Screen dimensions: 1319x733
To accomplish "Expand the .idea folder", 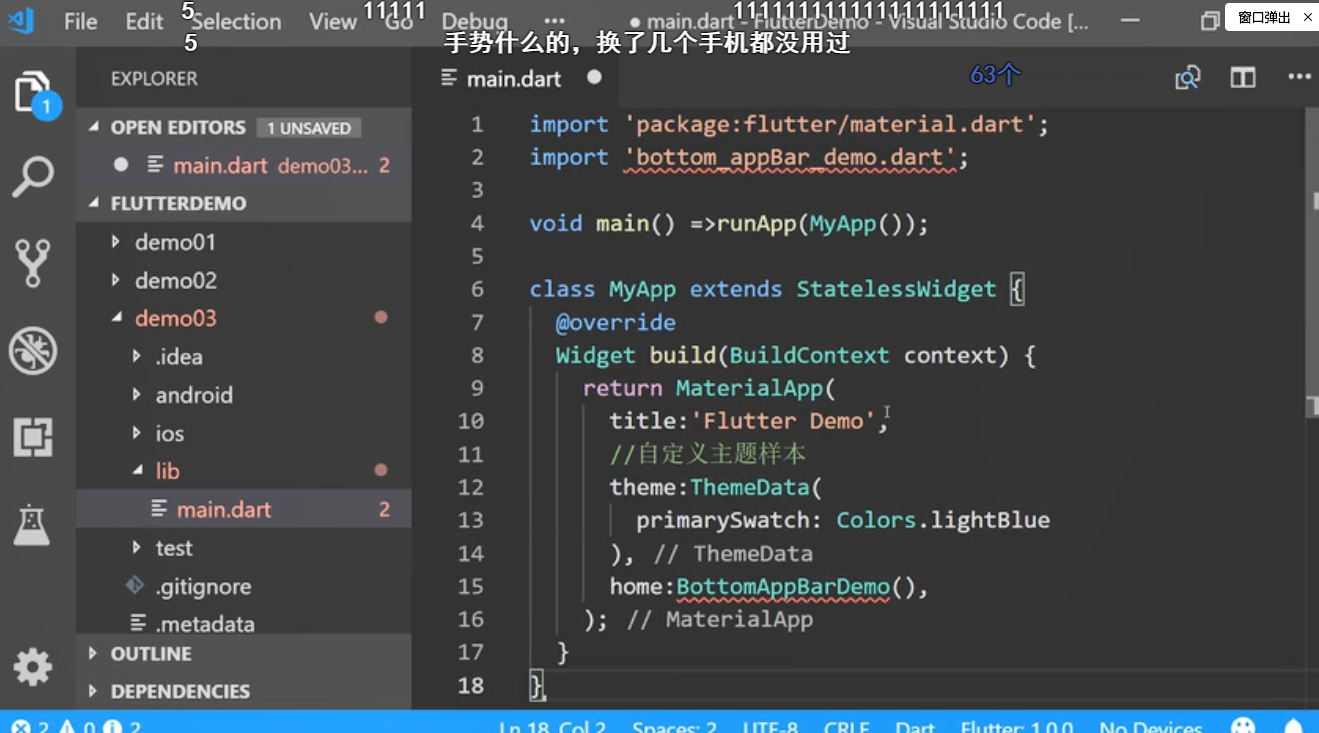I will tap(243, 356).
